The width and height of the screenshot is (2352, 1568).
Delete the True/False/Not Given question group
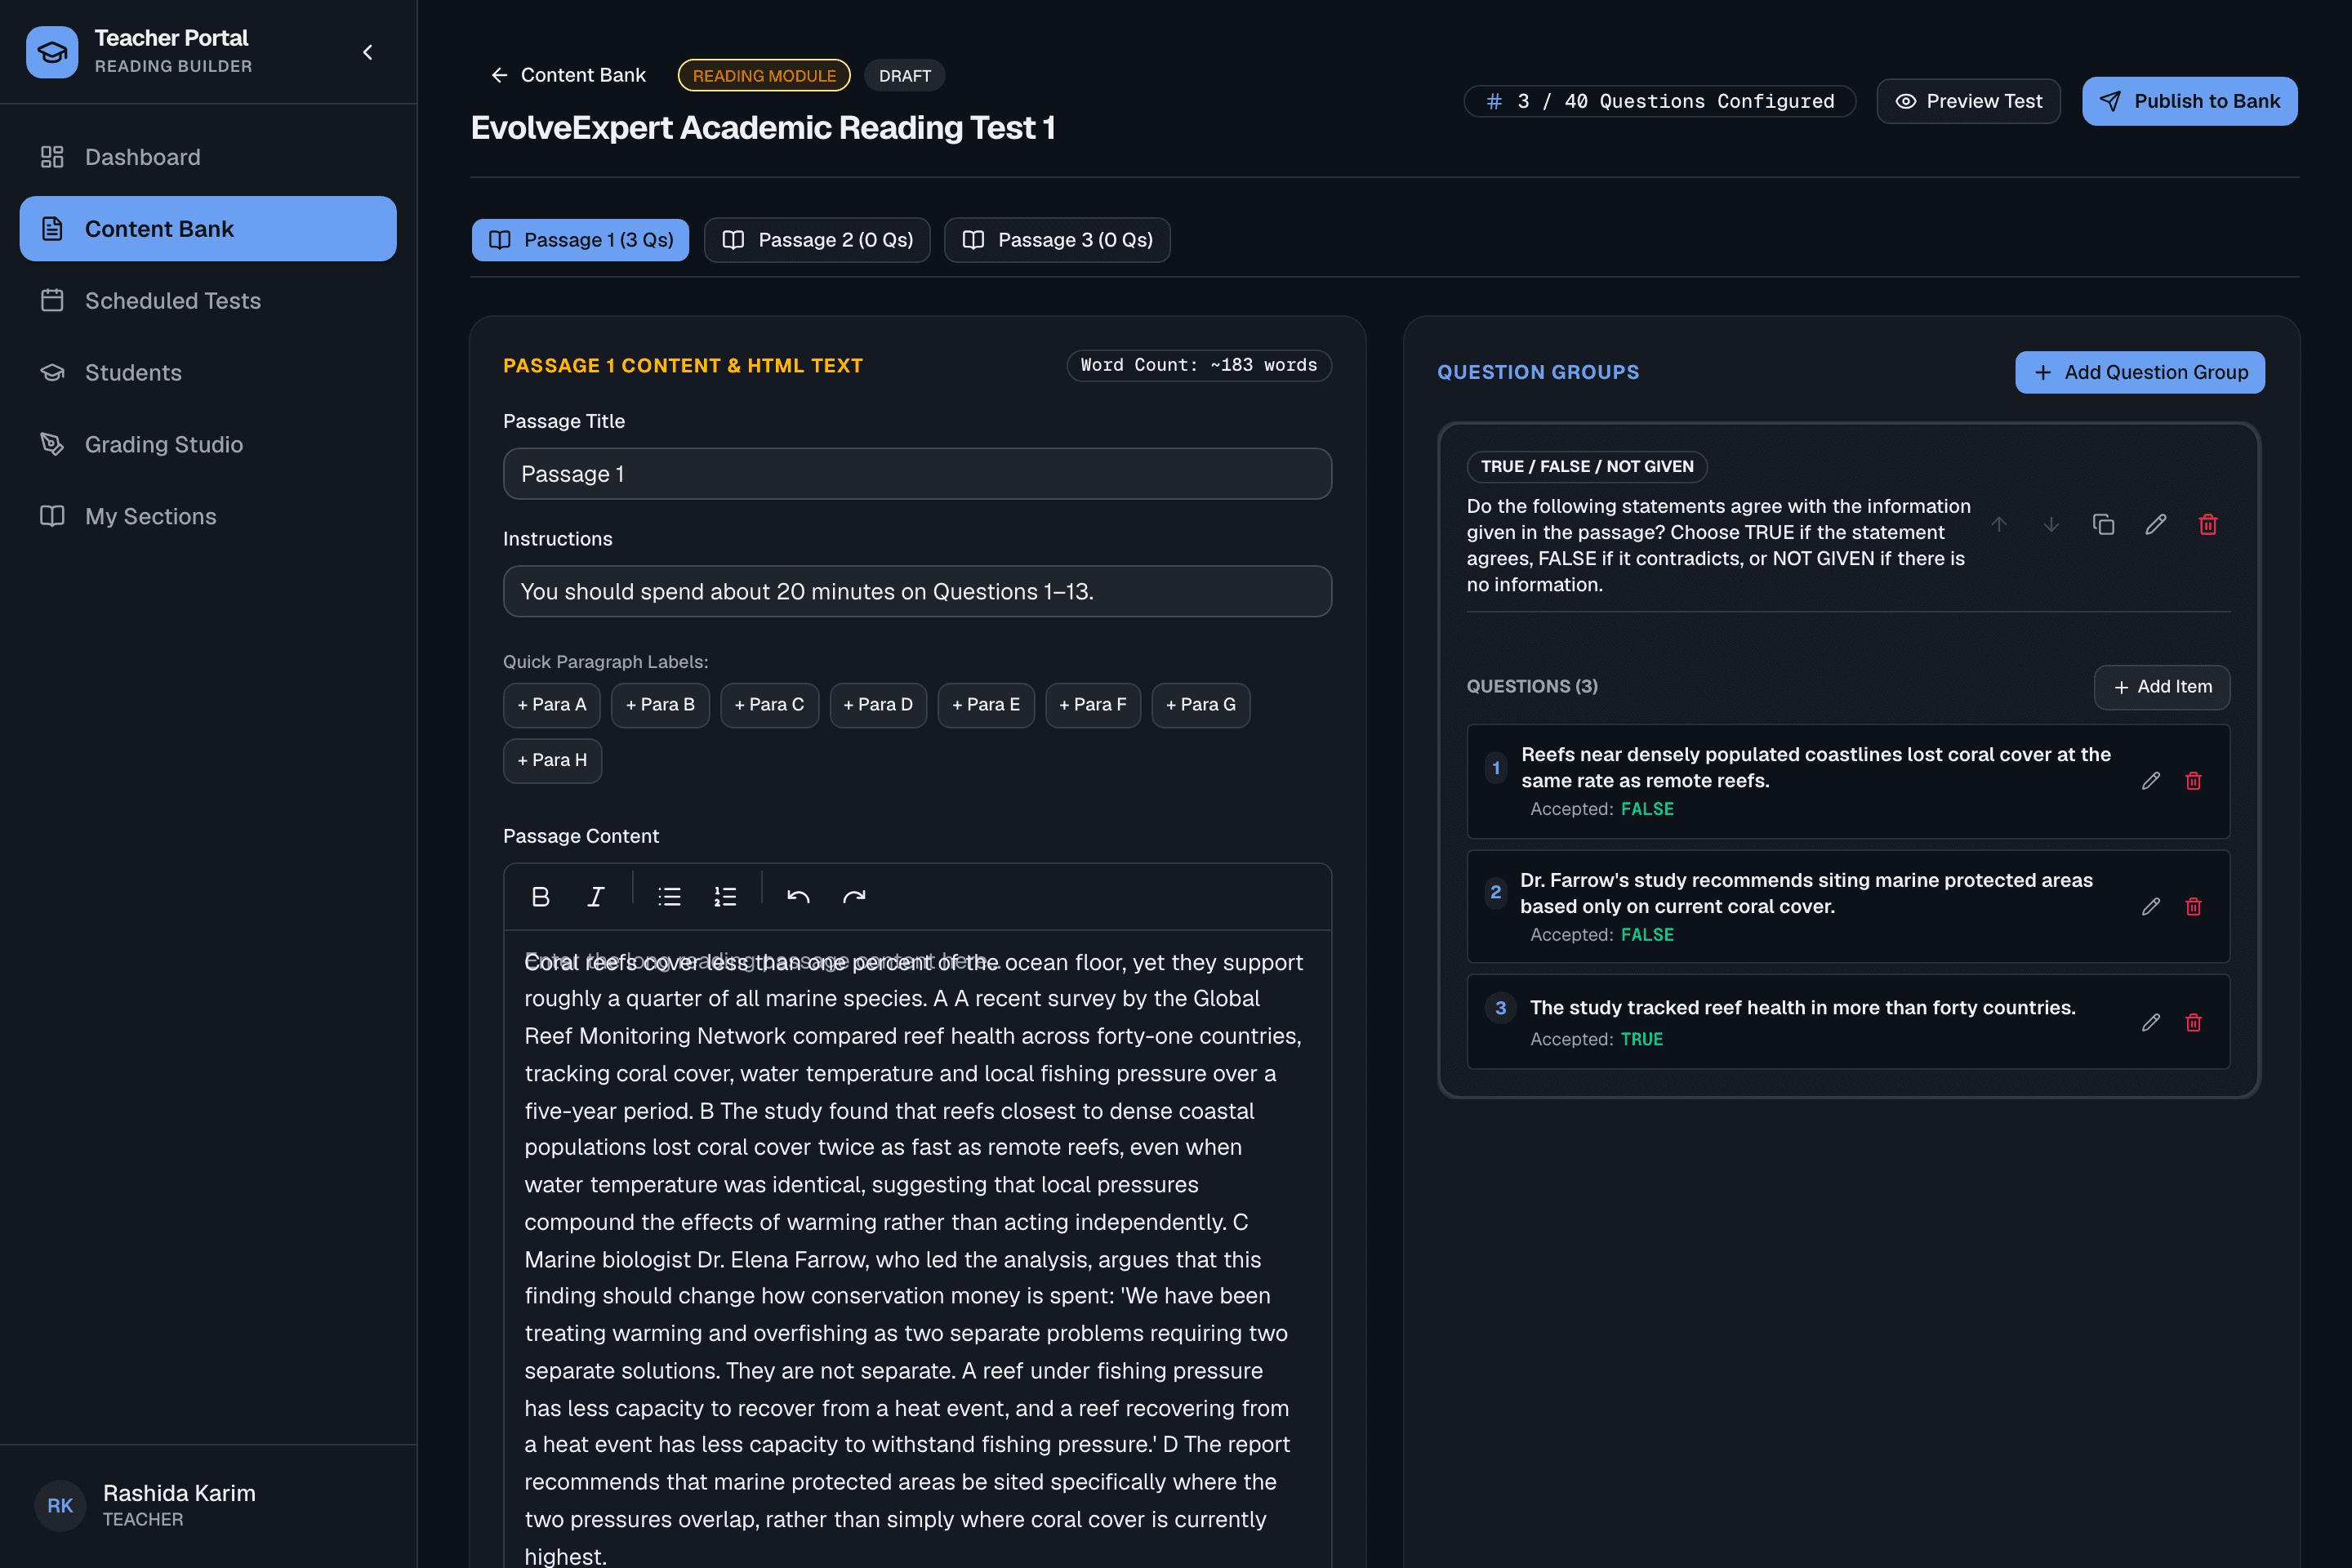coord(2208,525)
